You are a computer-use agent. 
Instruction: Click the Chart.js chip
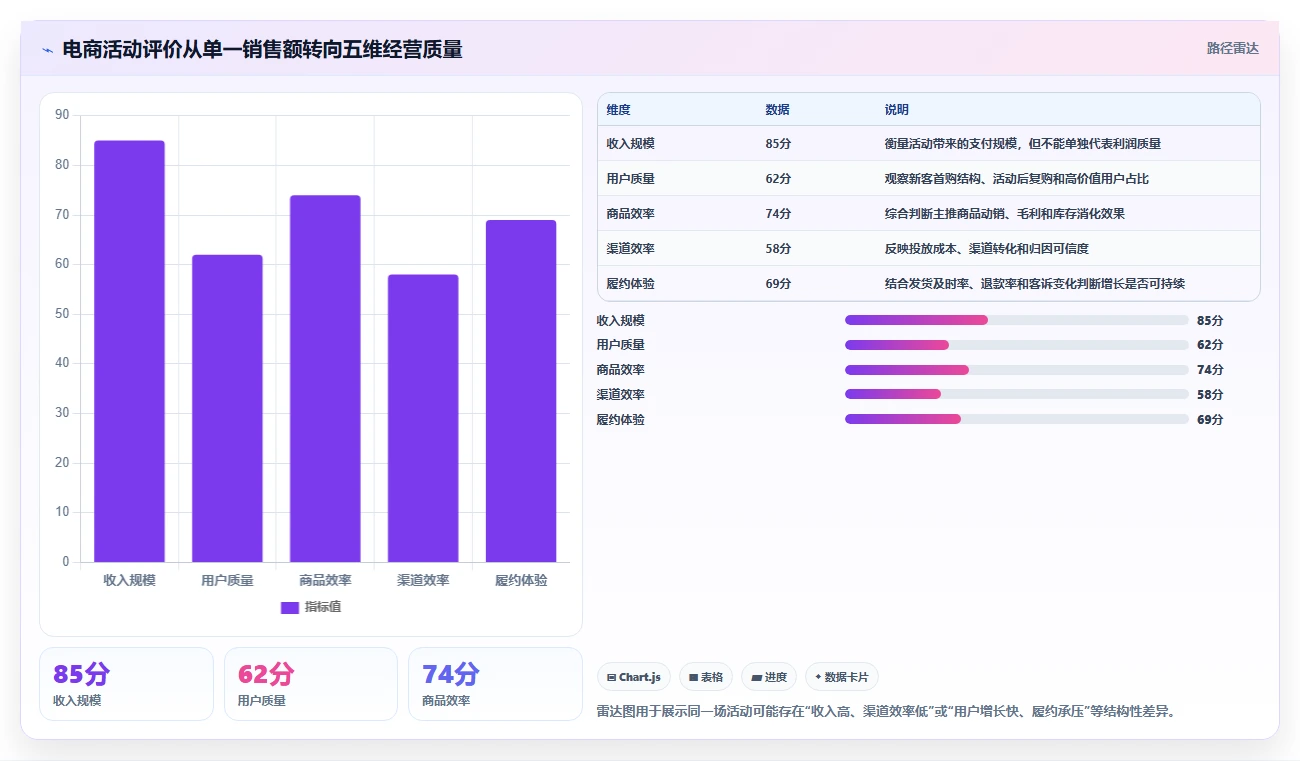pyautogui.click(x=634, y=677)
